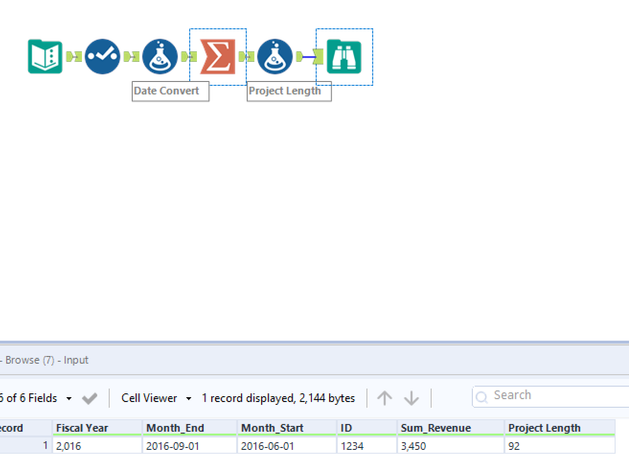Click the record number 1 row header
Viewport: 629px width, 460px height.
[26, 446]
